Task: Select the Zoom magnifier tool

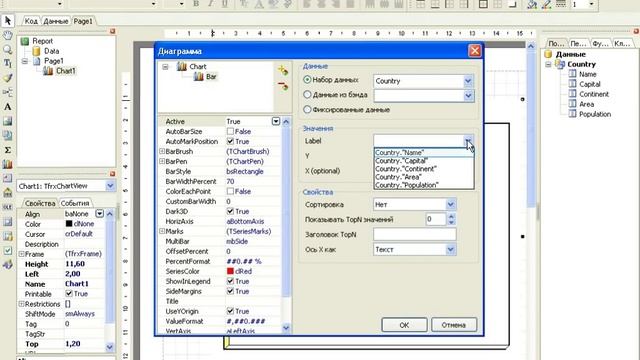Action: [x=8, y=49]
